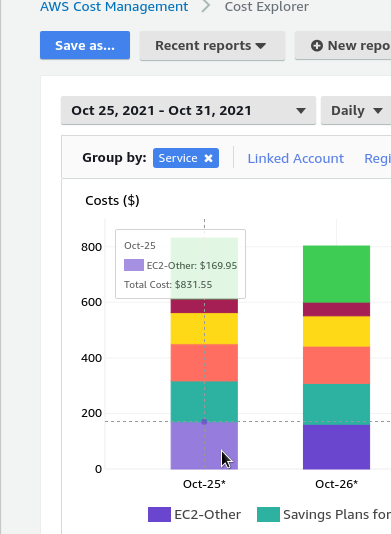Click the Save as... button

85,45
